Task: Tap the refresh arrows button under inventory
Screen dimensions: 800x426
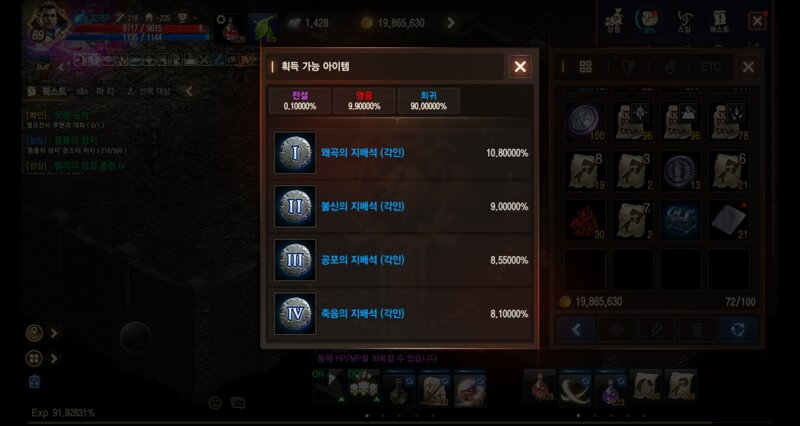Action: [x=738, y=330]
